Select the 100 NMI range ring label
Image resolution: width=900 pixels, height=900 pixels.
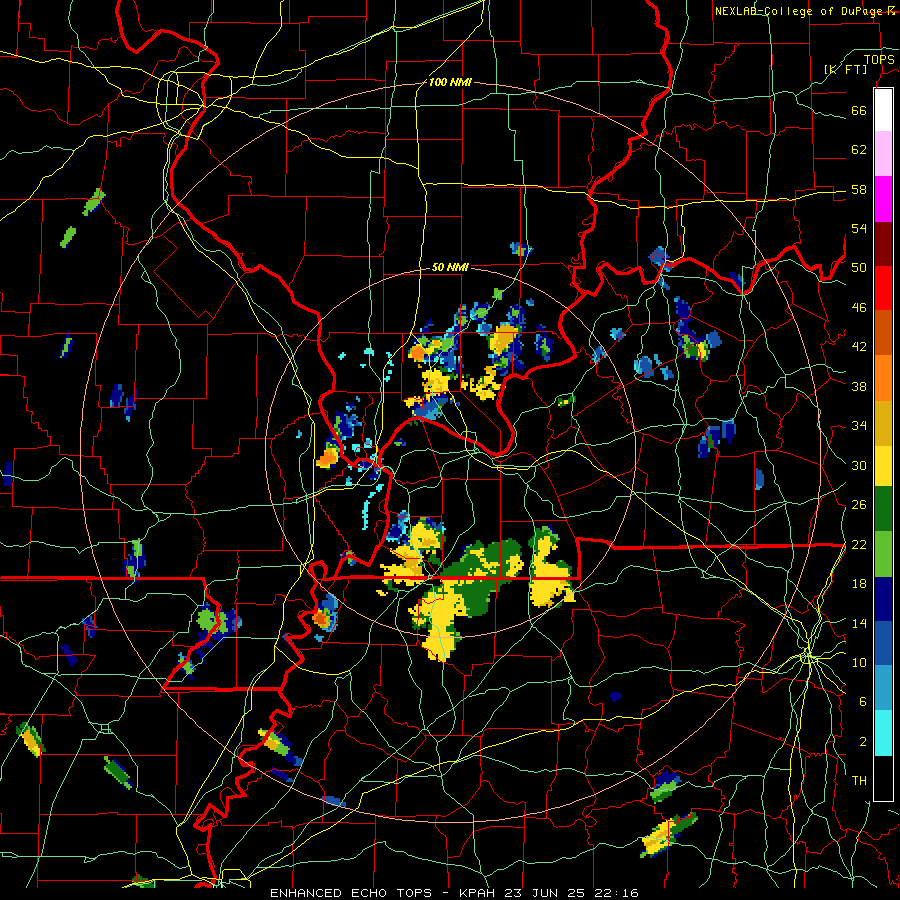point(450,83)
